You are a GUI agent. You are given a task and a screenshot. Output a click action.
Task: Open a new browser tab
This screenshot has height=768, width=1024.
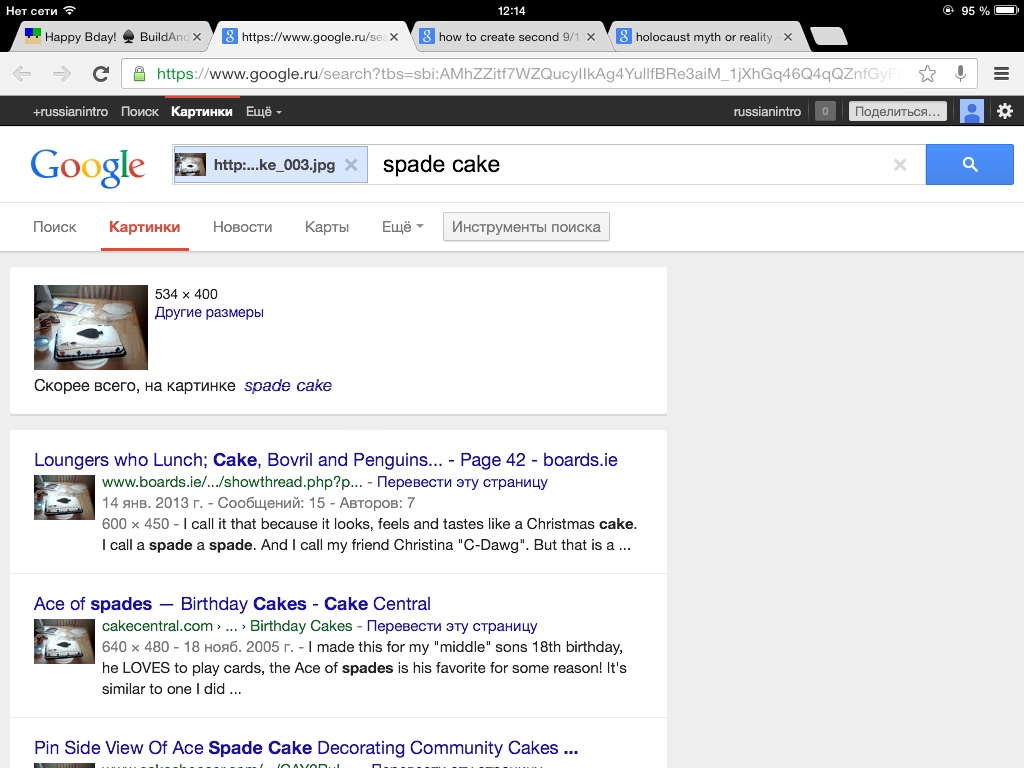coord(828,37)
